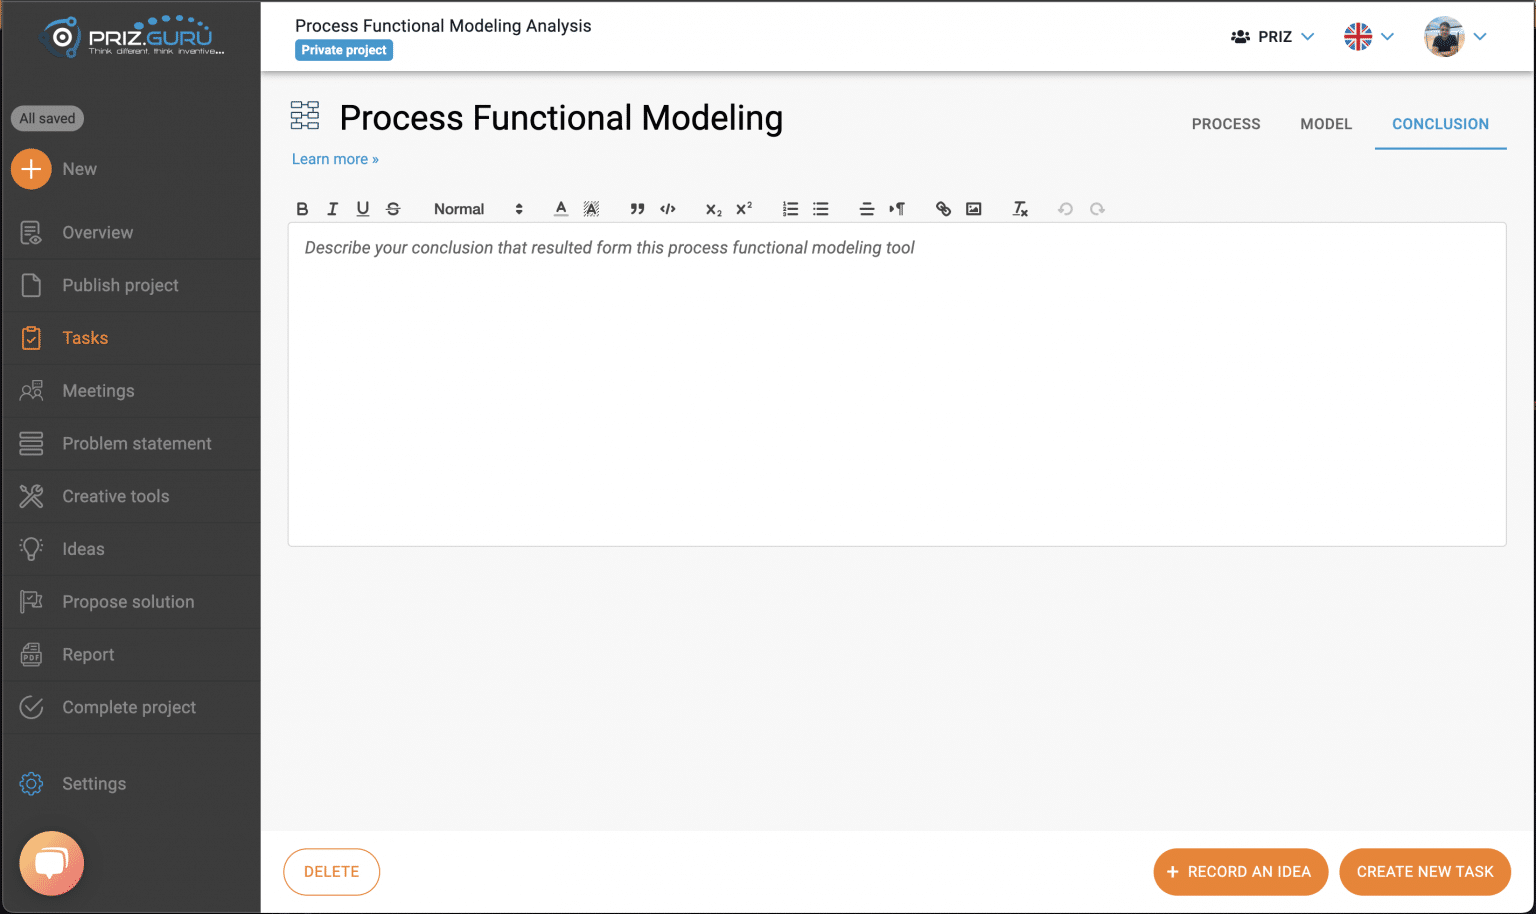
Task: Insert an image into the conclusion
Action: point(974,209)
